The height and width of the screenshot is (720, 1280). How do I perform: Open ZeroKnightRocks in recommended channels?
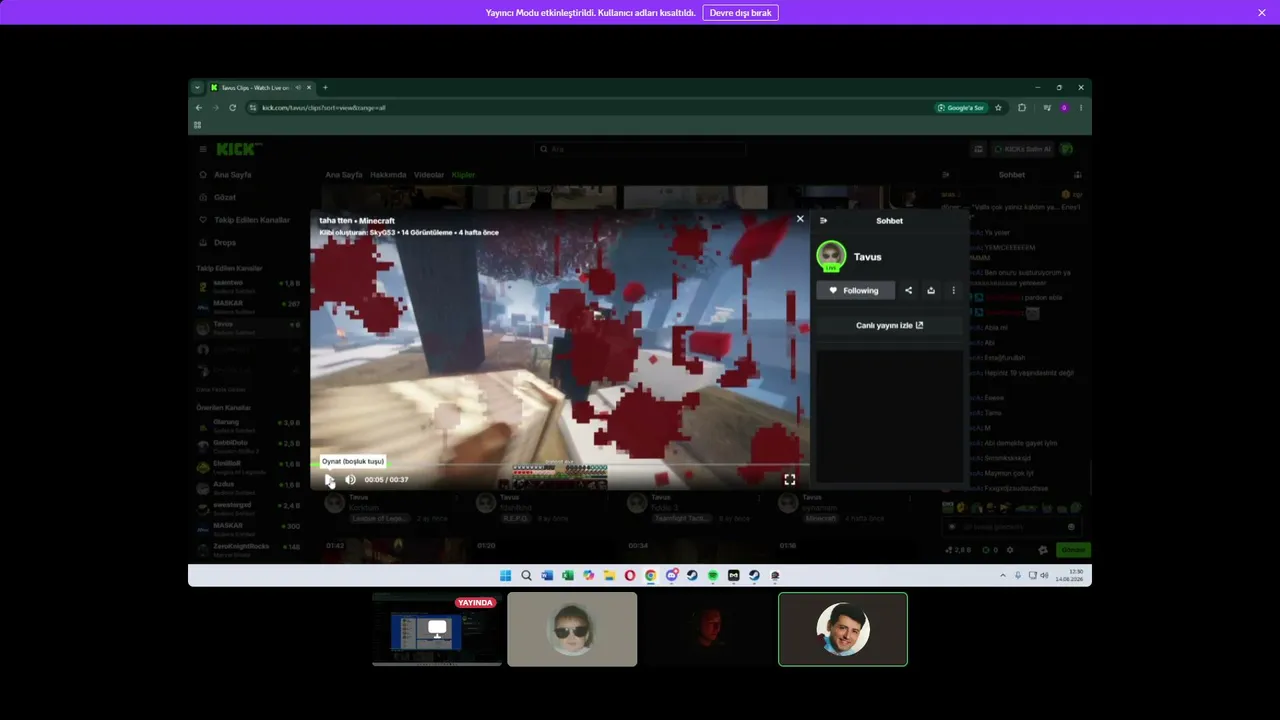coord(249,549)
